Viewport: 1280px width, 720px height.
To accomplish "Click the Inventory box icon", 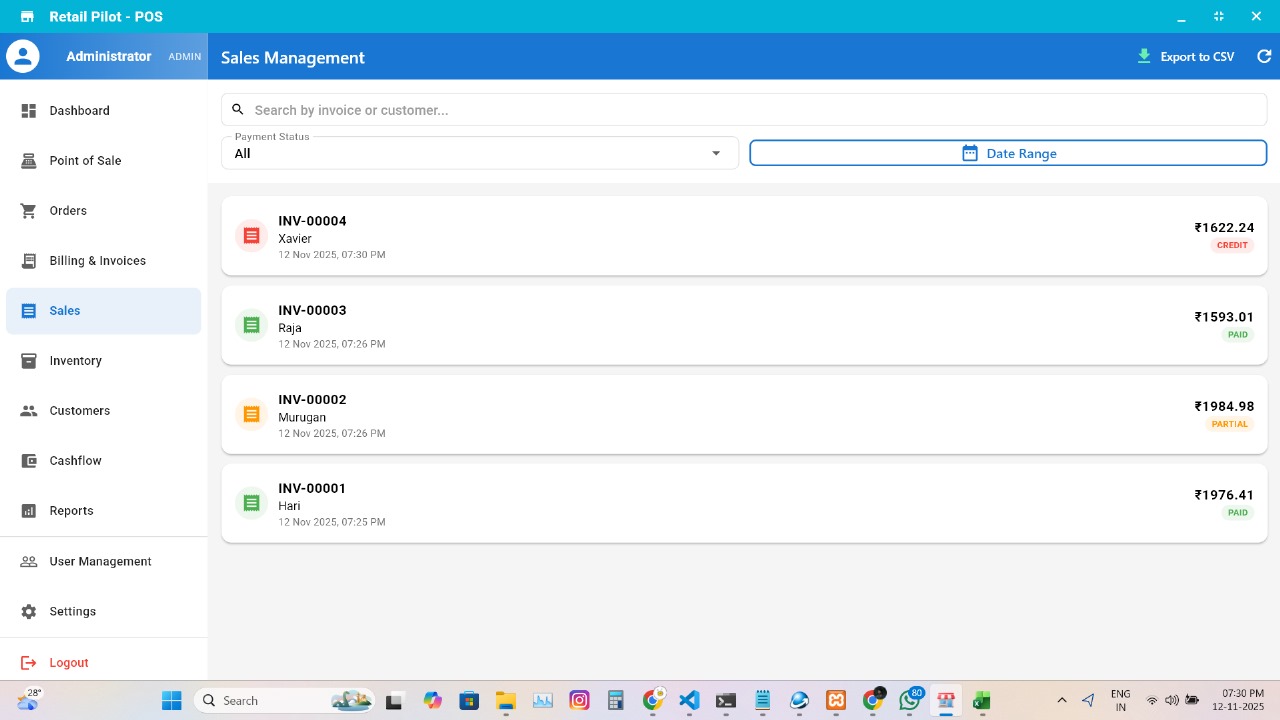I will pos(29,361).
